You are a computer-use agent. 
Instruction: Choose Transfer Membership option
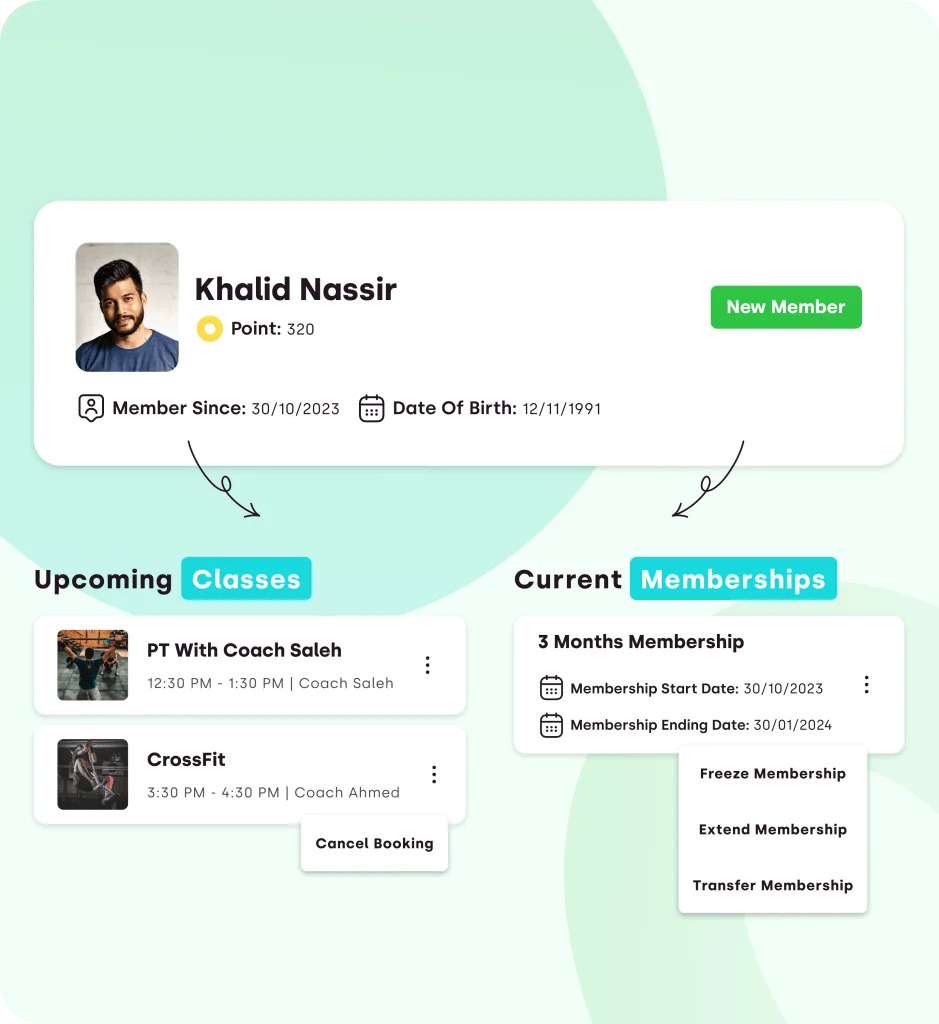[x=772, y=885]
